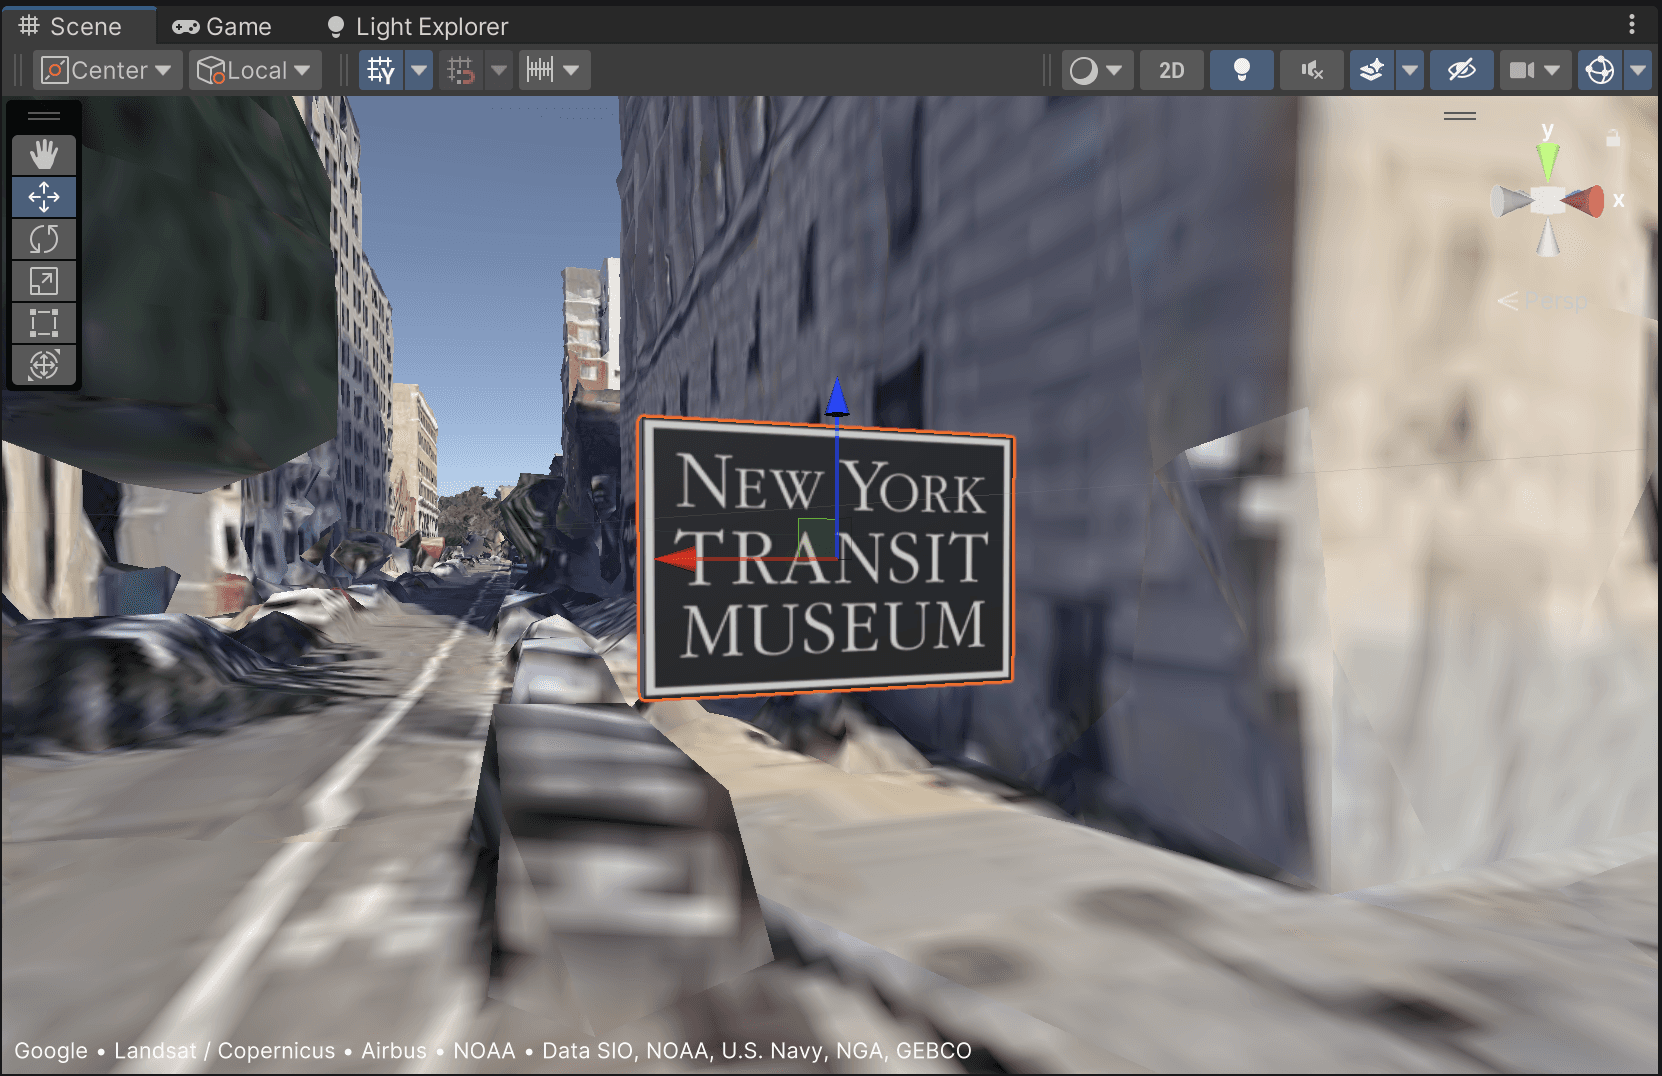Select the Scale tool
The height and width of the screenshot is (1076, 1662).
(x=44, y=281)
